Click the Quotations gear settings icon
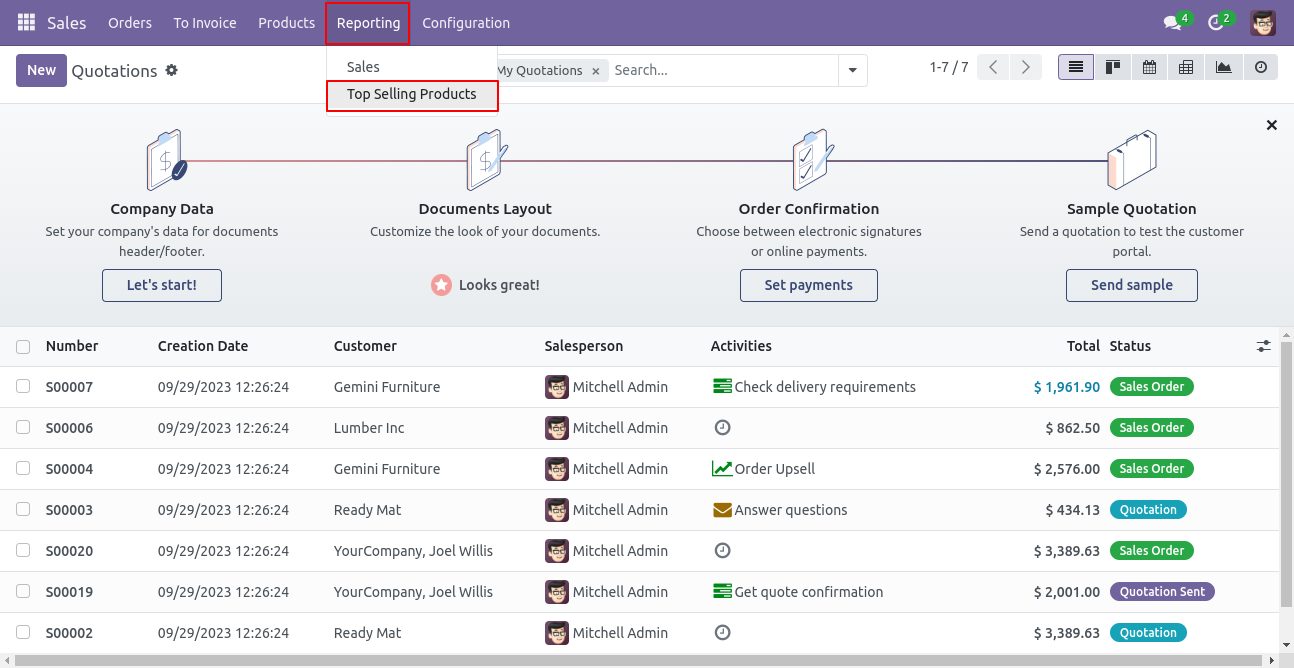 pyautogui.click(x=172, y=70)
